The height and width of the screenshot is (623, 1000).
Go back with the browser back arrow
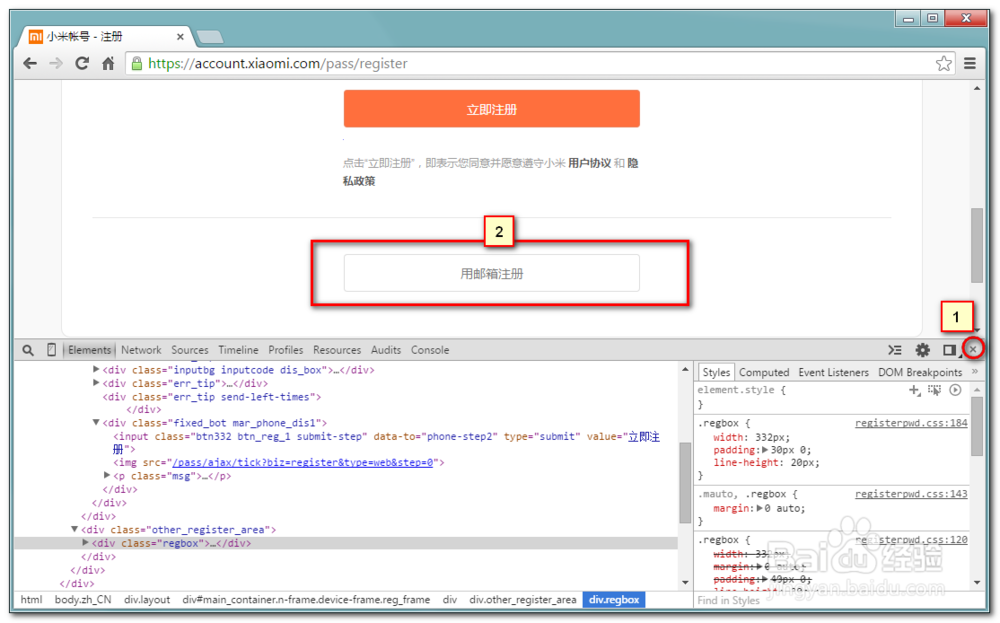tap(30, 63)
